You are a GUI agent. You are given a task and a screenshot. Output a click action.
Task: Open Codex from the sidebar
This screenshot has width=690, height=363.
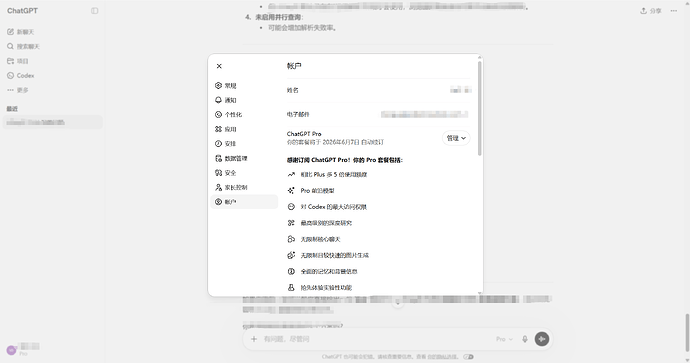click(x=52, y=75)
